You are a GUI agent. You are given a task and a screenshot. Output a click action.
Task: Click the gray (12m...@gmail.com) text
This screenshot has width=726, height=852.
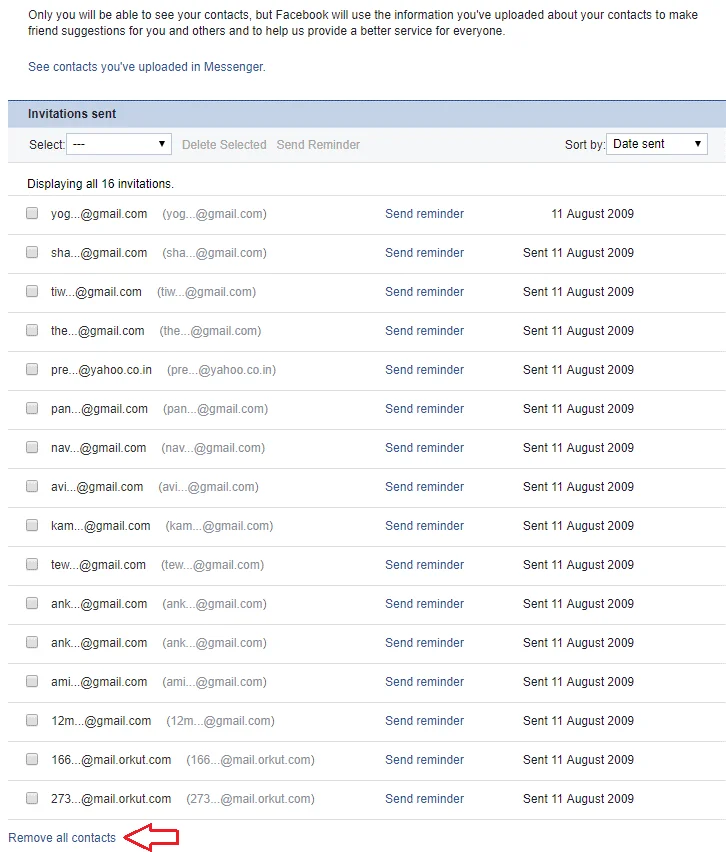click(x=220, y=721)
